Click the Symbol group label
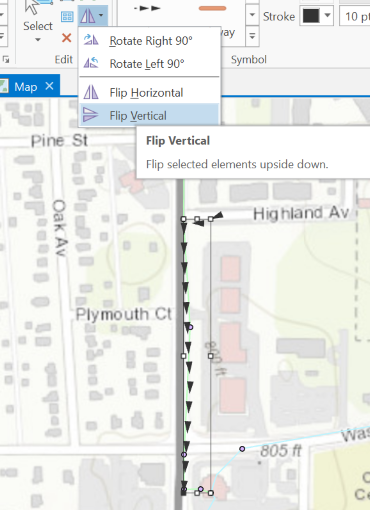Screen dimensions: 370x510 pyautogui.click(x=249, y=60)
